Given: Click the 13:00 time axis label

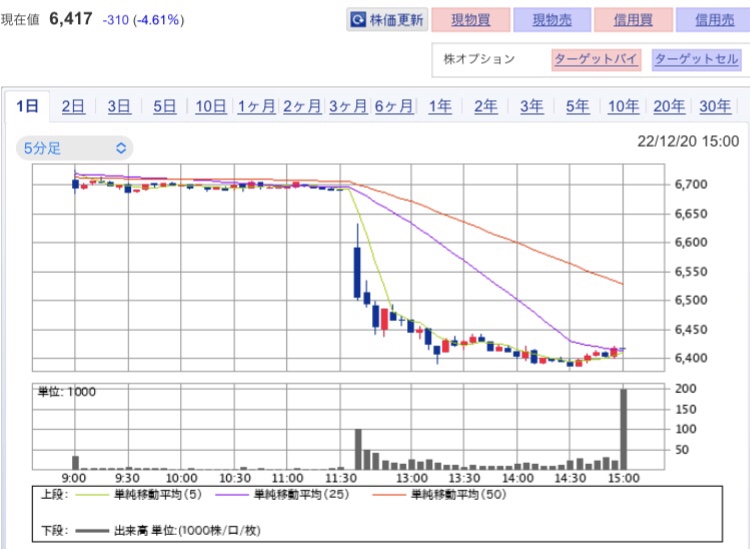Looking at the screenshot, I should point(412,478).
